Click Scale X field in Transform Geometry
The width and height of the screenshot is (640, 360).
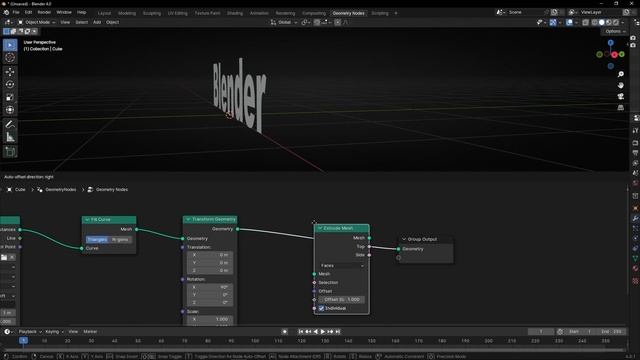[x=210, y=319]
